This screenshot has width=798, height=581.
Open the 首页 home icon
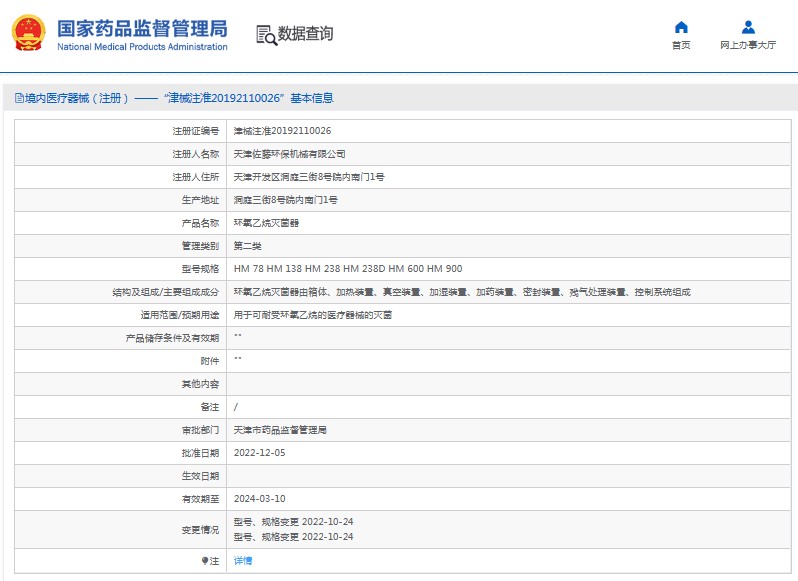681,27
